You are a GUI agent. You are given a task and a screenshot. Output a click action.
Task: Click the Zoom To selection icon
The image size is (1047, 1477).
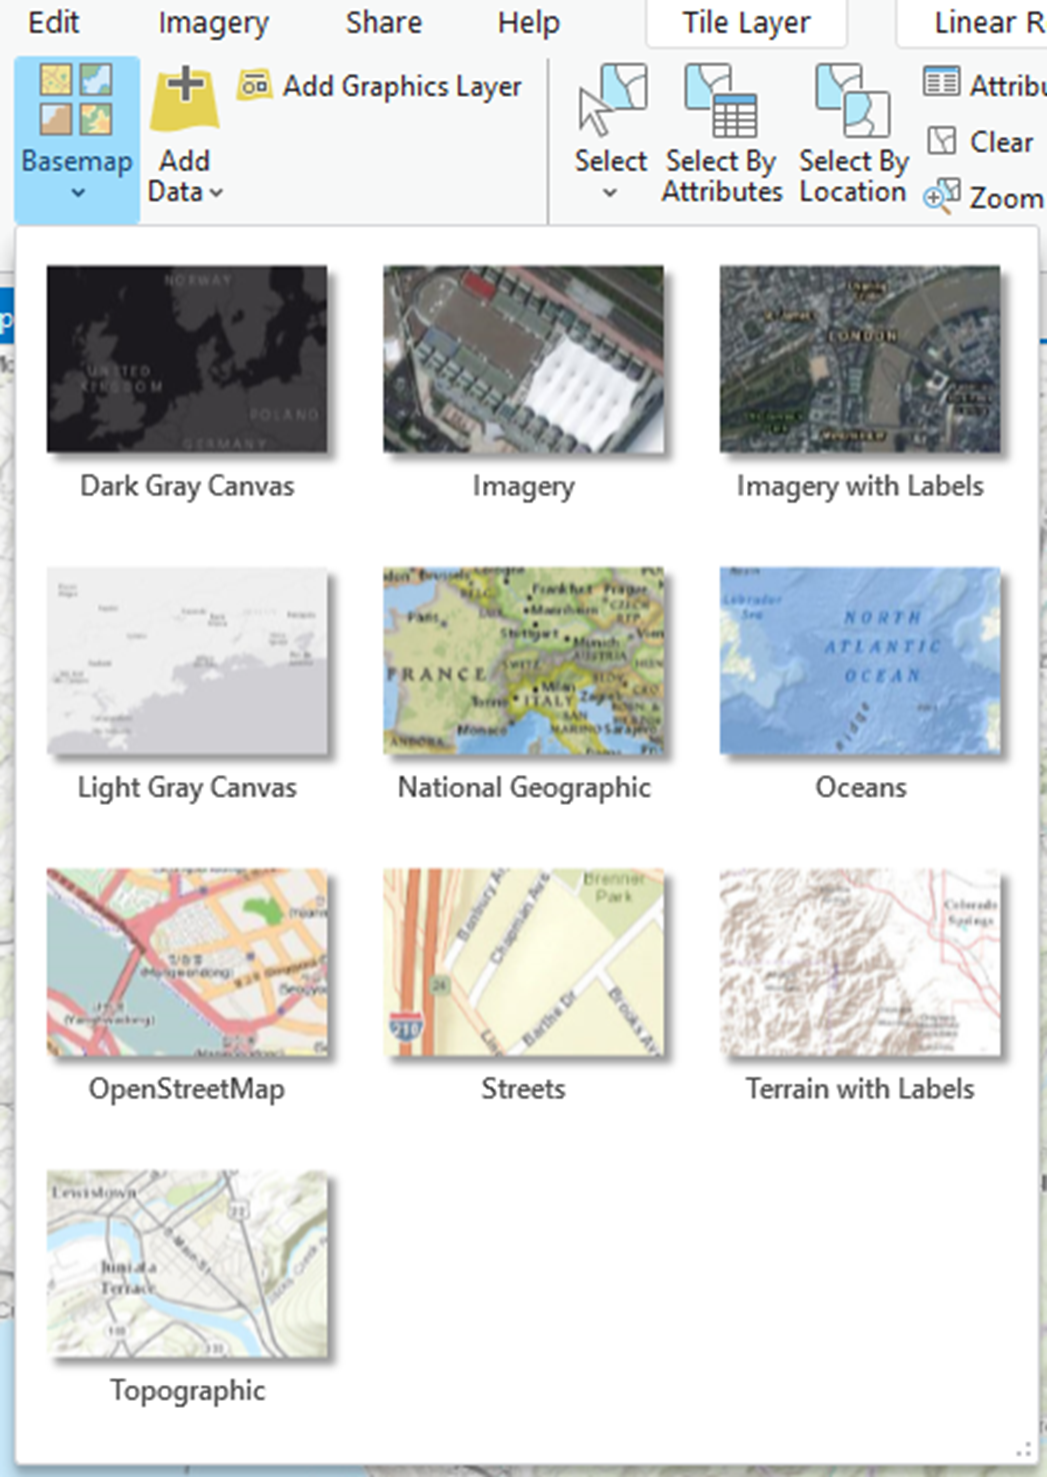point(941,197)
